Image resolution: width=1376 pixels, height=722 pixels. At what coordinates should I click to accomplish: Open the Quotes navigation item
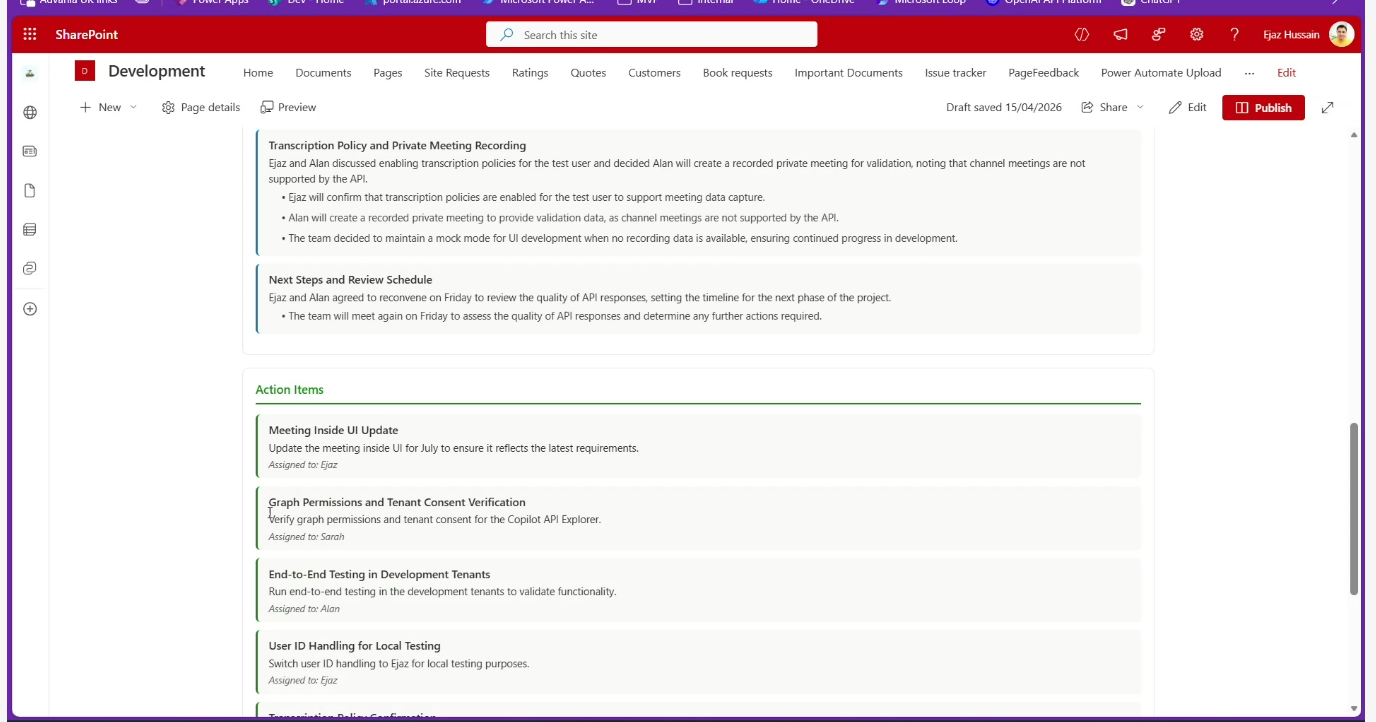588,73
